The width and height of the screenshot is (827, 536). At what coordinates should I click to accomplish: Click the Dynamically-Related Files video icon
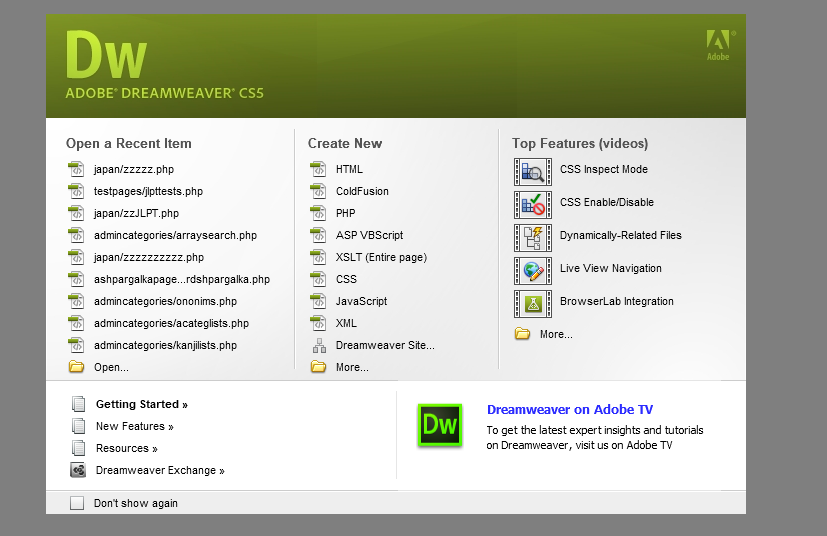coord(533,238)
